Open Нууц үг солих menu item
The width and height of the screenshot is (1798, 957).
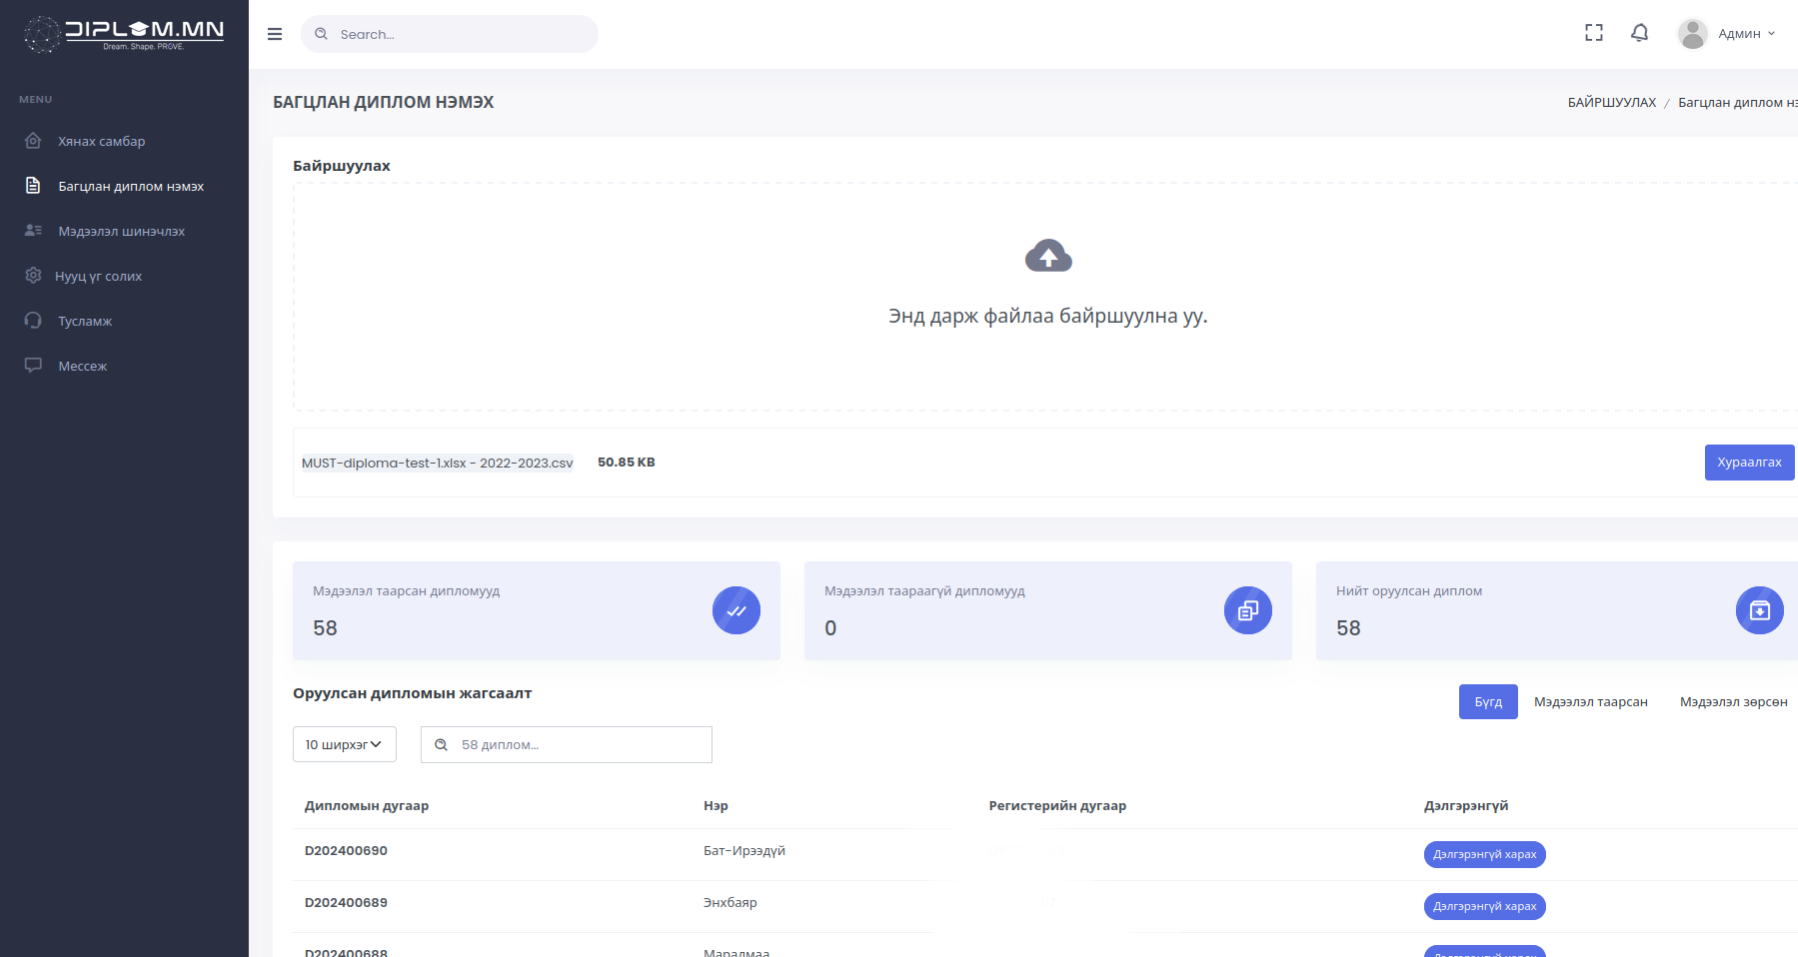[x=98, y=276]
